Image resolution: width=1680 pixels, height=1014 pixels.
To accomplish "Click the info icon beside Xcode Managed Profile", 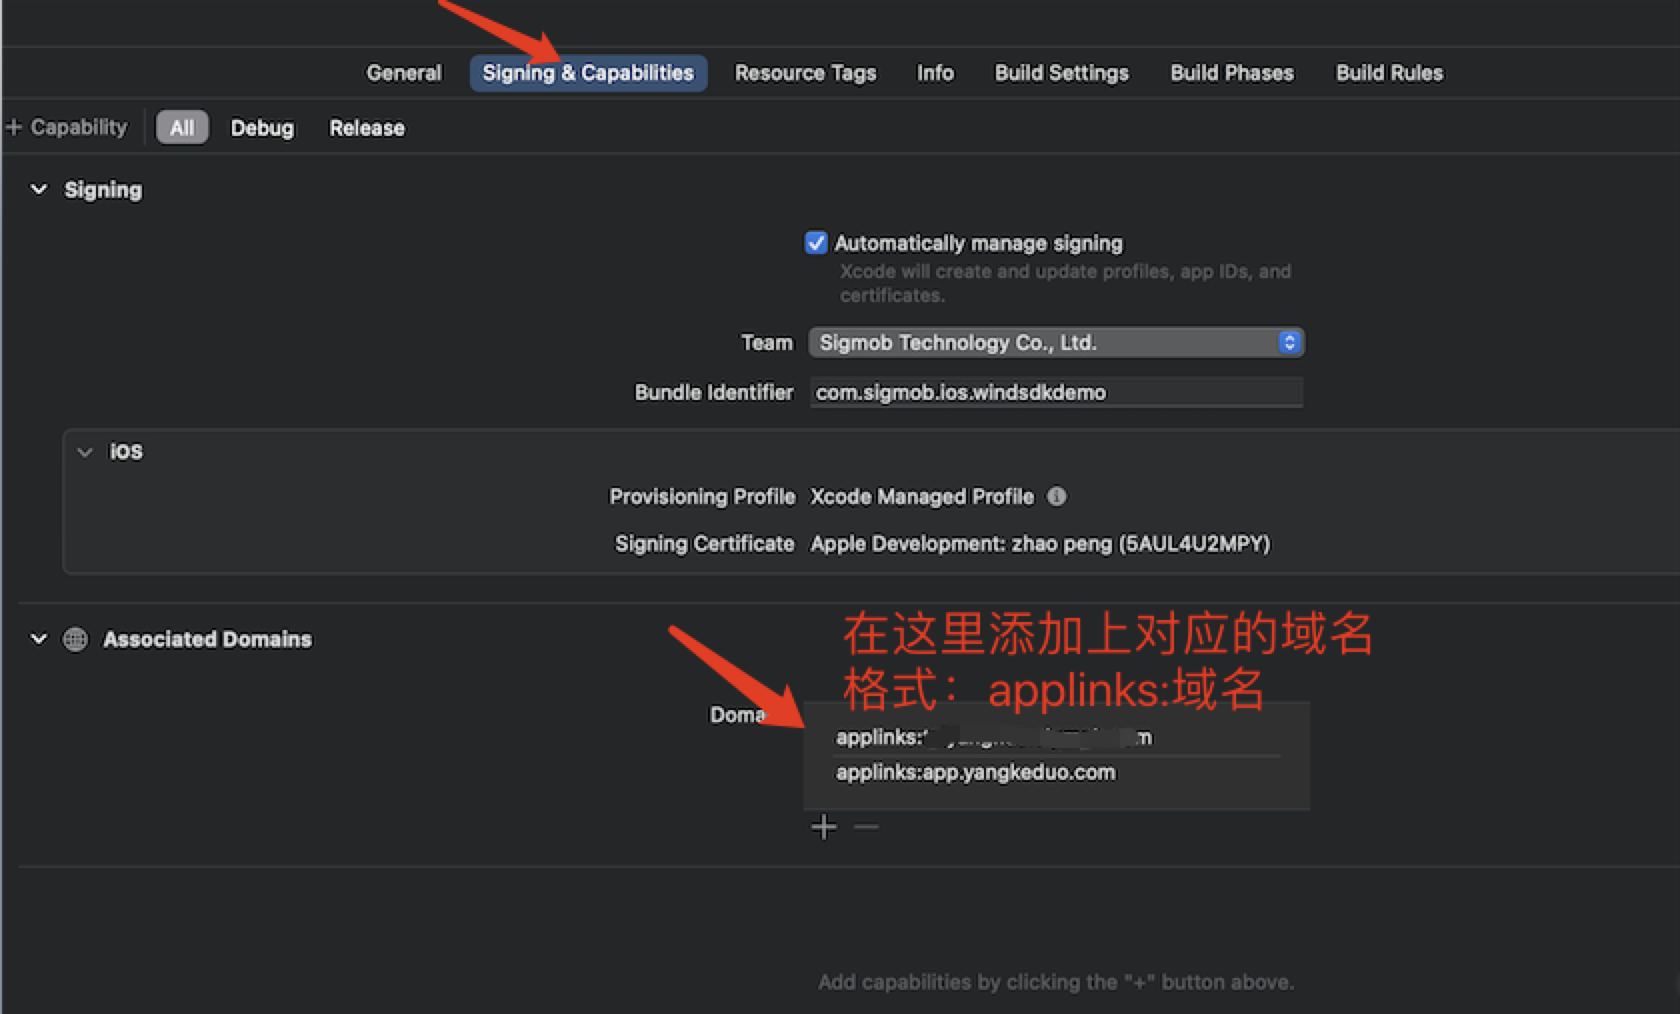I will [1057, 497].
